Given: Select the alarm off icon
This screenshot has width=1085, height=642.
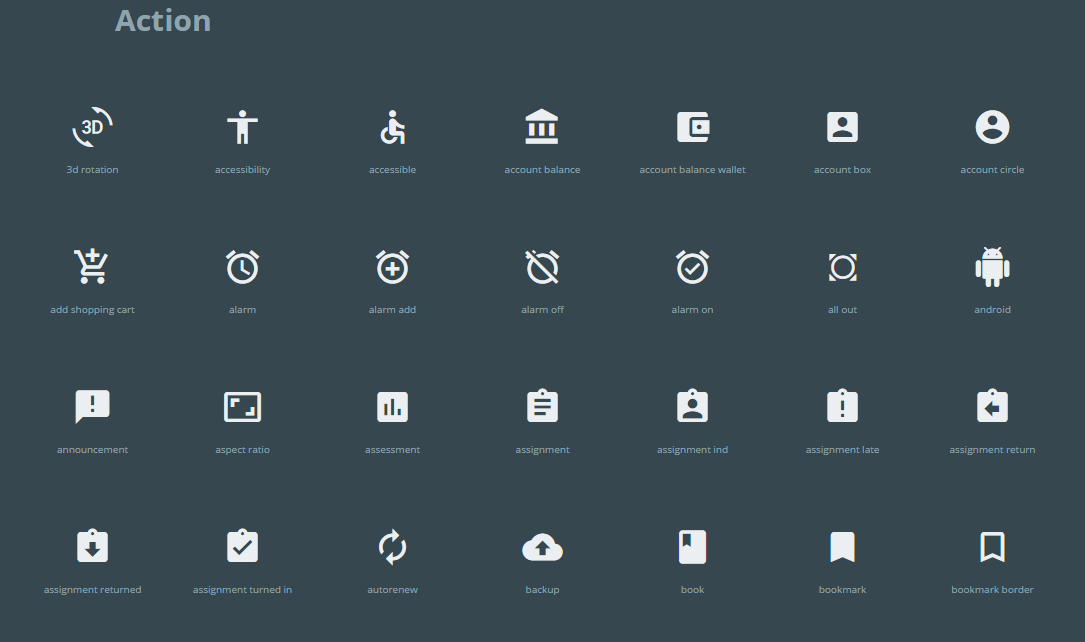Looking at the screenshot, I should tap(542, 267).
